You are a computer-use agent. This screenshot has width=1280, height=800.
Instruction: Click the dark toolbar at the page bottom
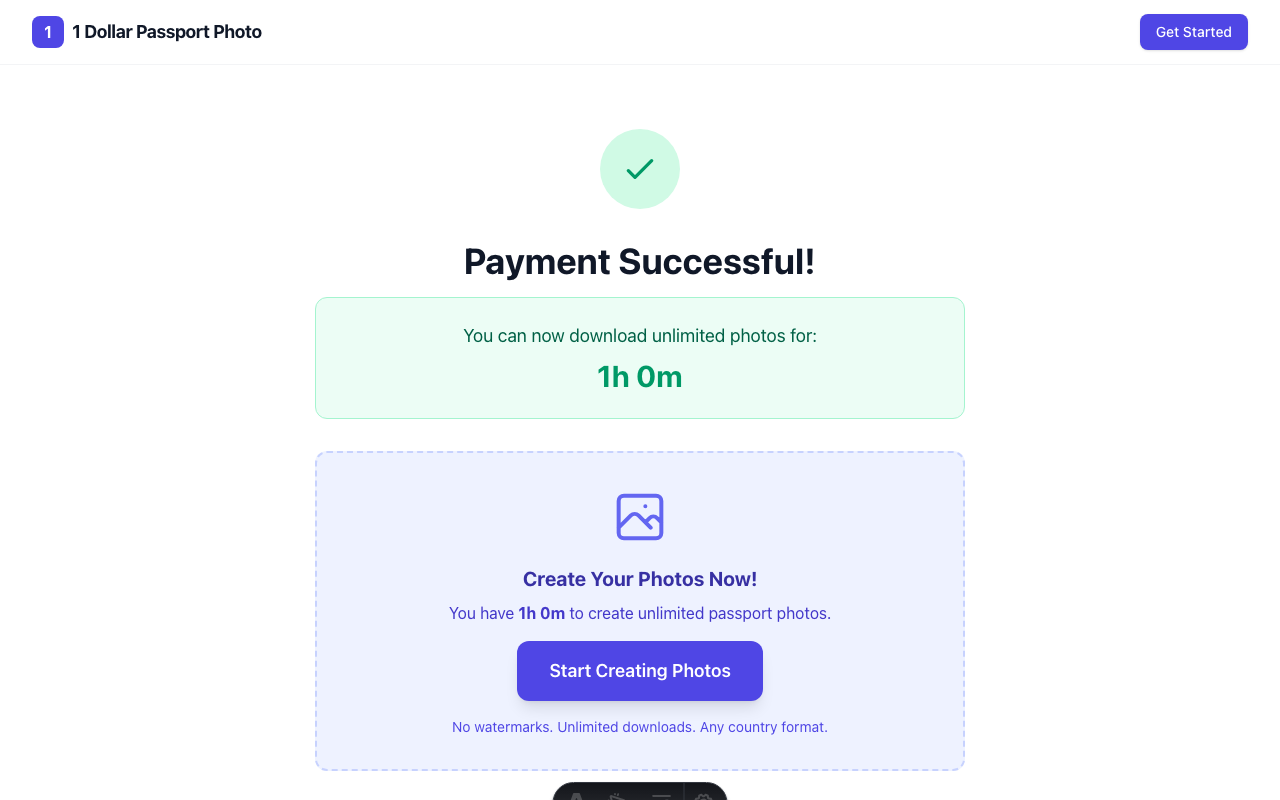639,795
